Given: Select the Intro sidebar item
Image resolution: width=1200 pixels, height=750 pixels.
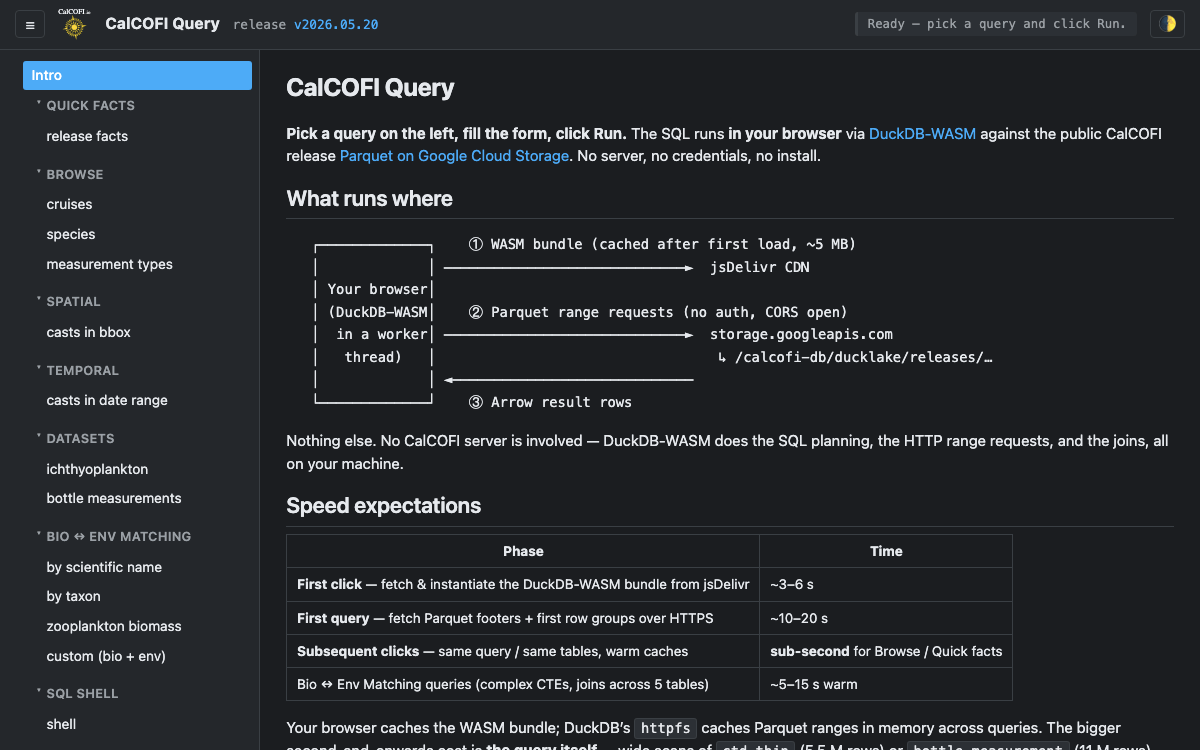Looking at the screenshot, I should [137, 75].
